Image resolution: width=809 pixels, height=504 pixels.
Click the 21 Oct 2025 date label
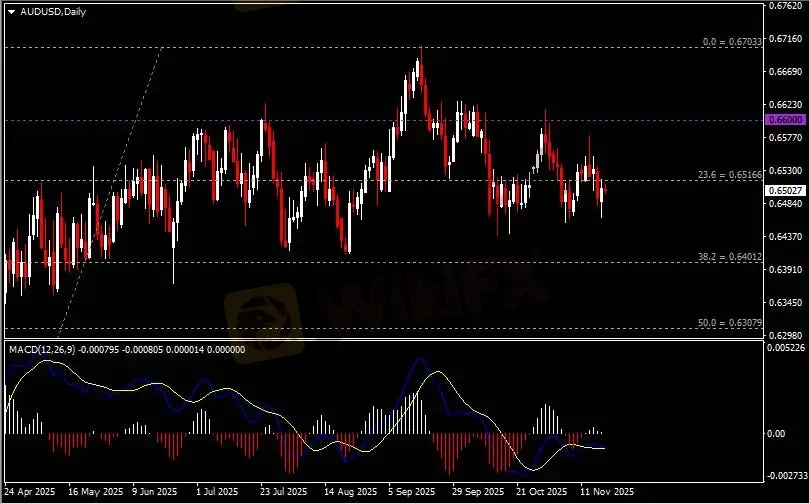tap(542, 491)
